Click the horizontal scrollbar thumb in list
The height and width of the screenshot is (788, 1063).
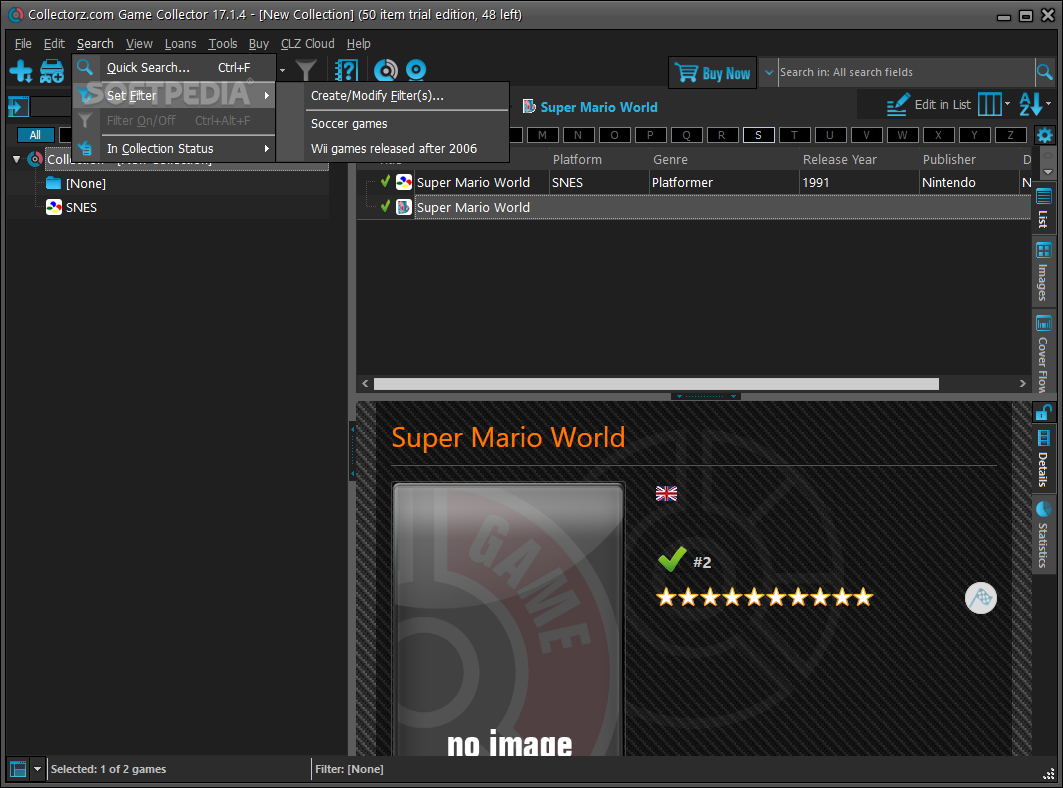click(656, 384)
